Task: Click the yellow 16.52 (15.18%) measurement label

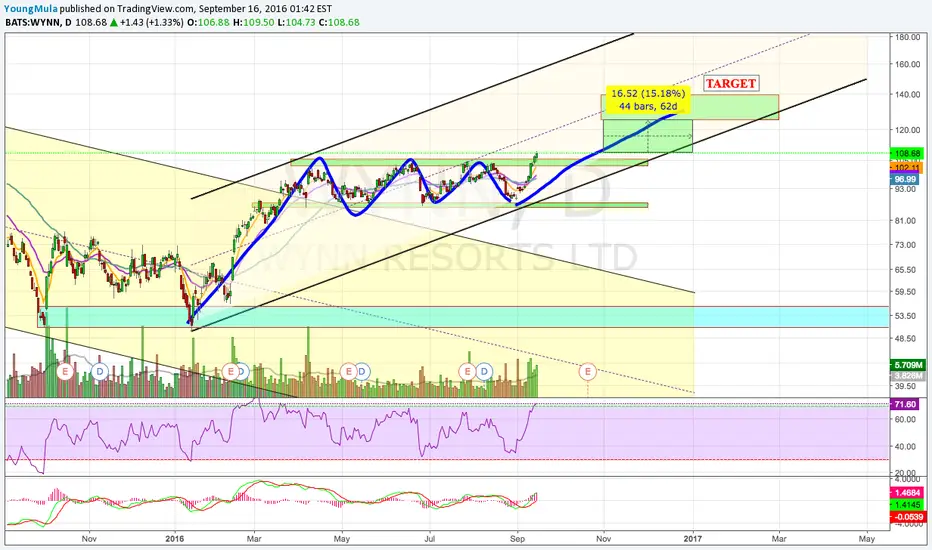Action: coord(647,100)
